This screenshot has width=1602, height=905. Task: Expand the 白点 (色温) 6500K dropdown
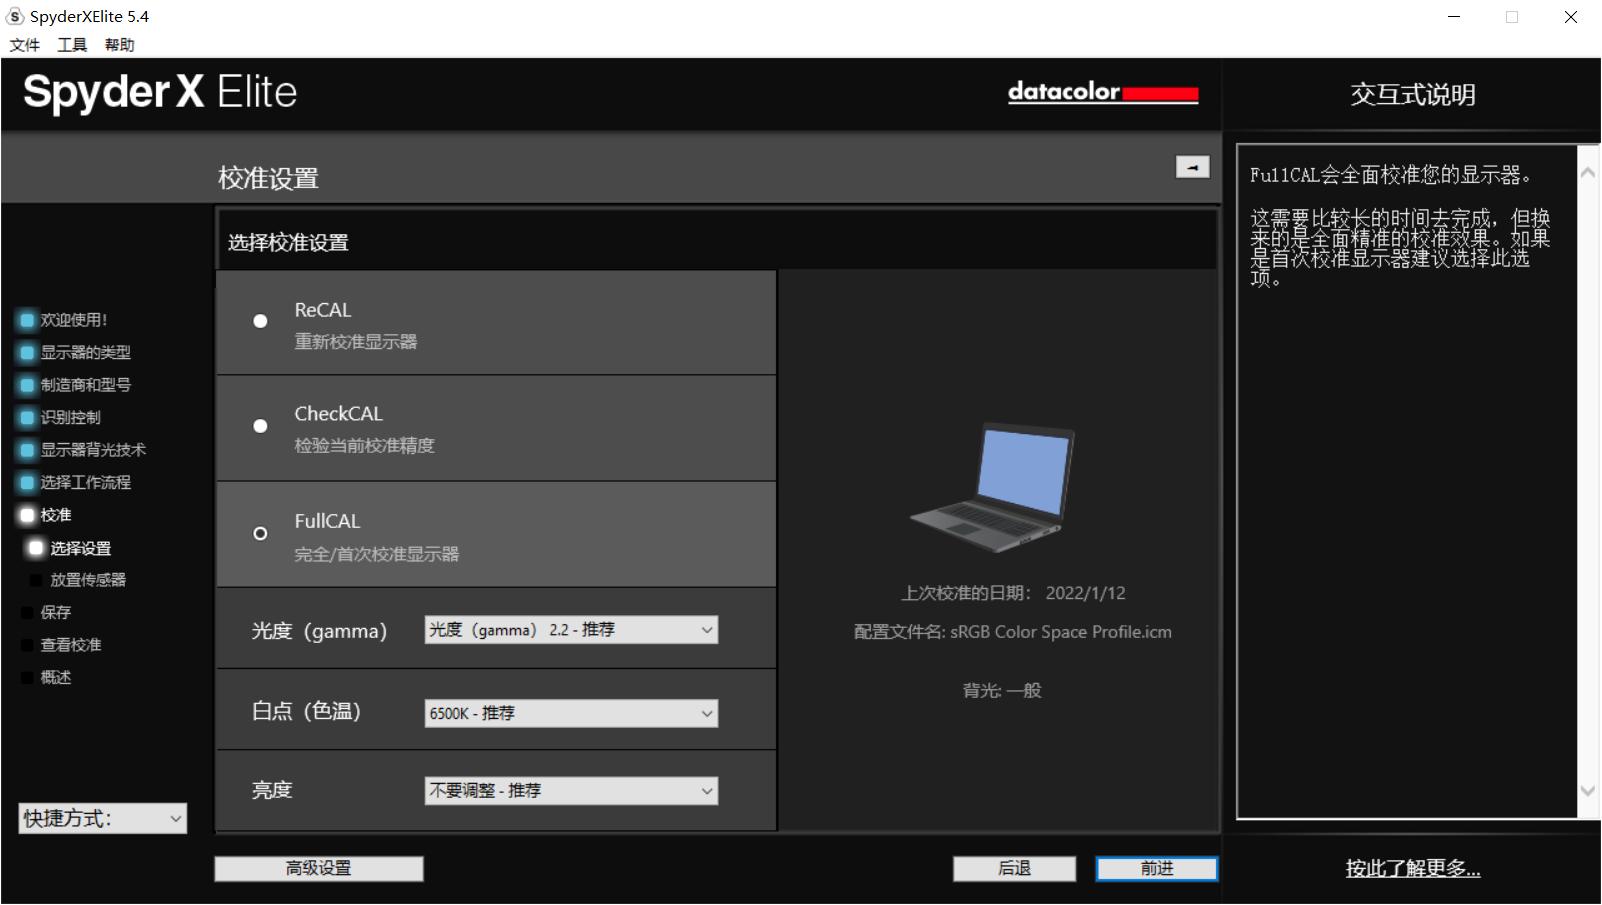[x=571, y=713]
